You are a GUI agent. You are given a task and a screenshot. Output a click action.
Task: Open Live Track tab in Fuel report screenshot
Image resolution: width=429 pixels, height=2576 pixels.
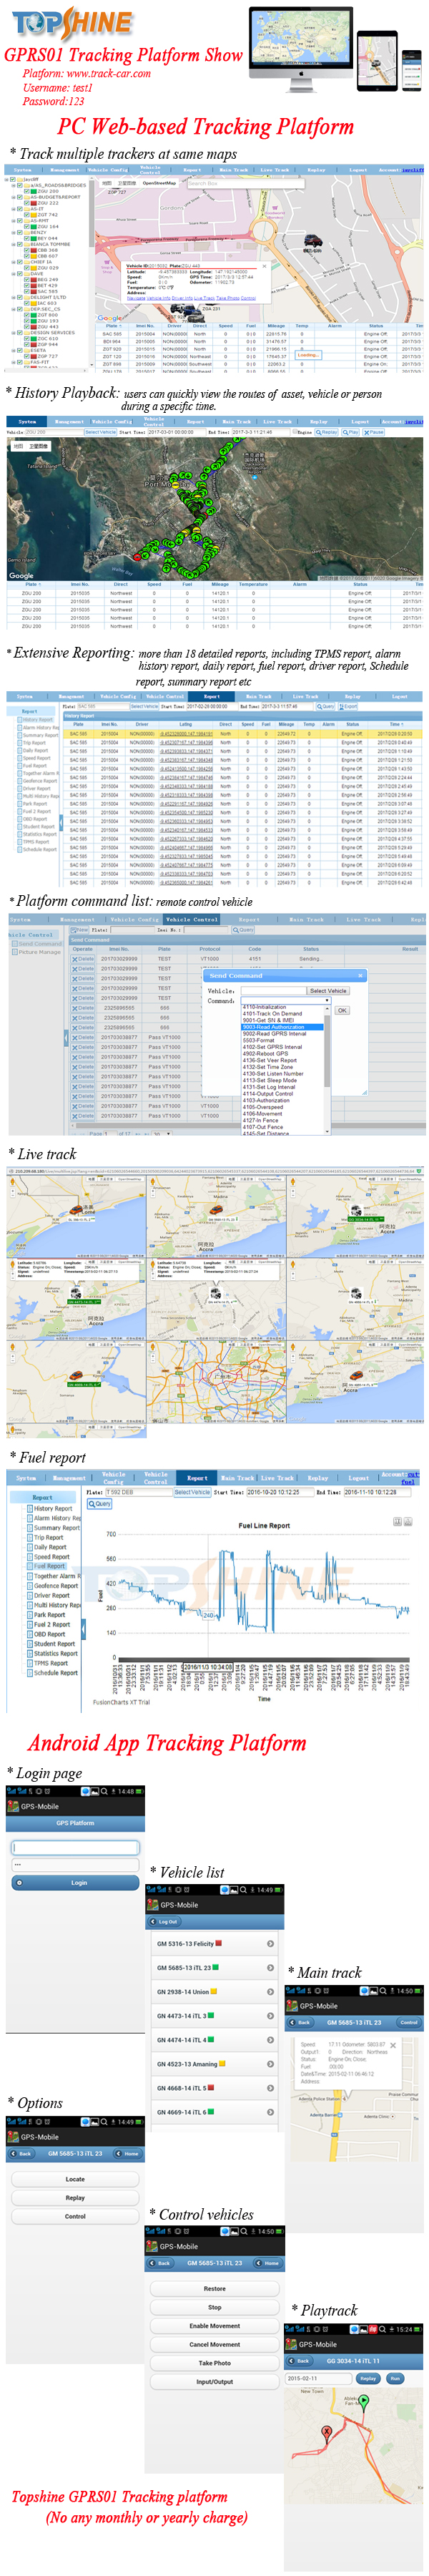pyautogui.click(x=277, y=1477)
